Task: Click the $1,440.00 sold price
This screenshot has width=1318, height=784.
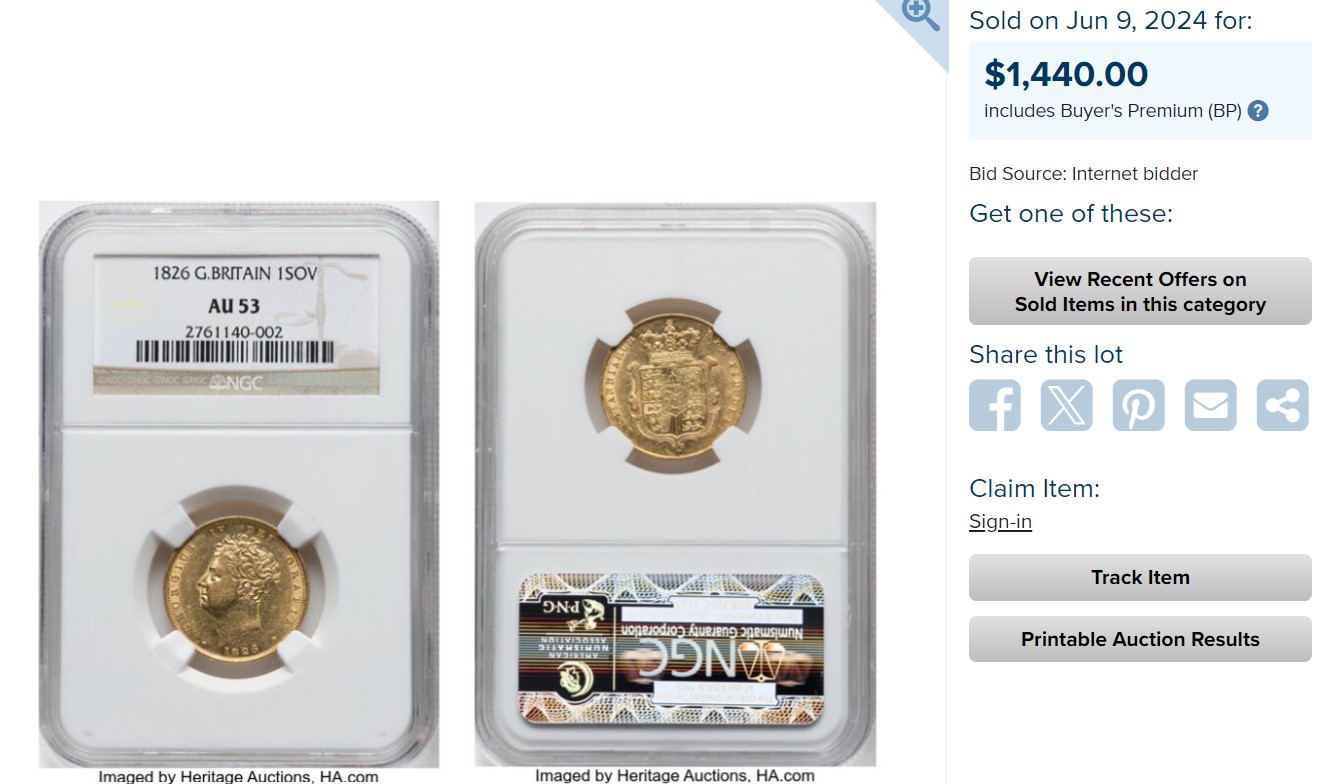Action: (x=1066, y=74)
